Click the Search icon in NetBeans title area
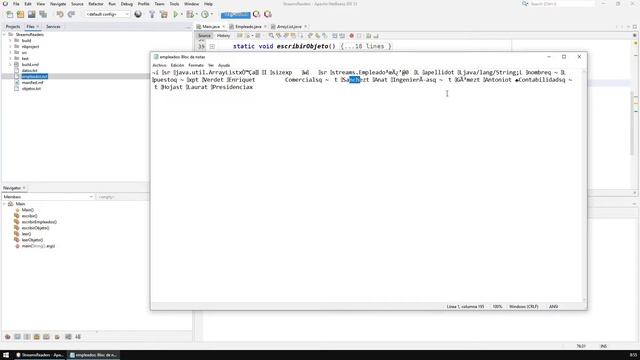640x360 pixels. pos(525,4)
